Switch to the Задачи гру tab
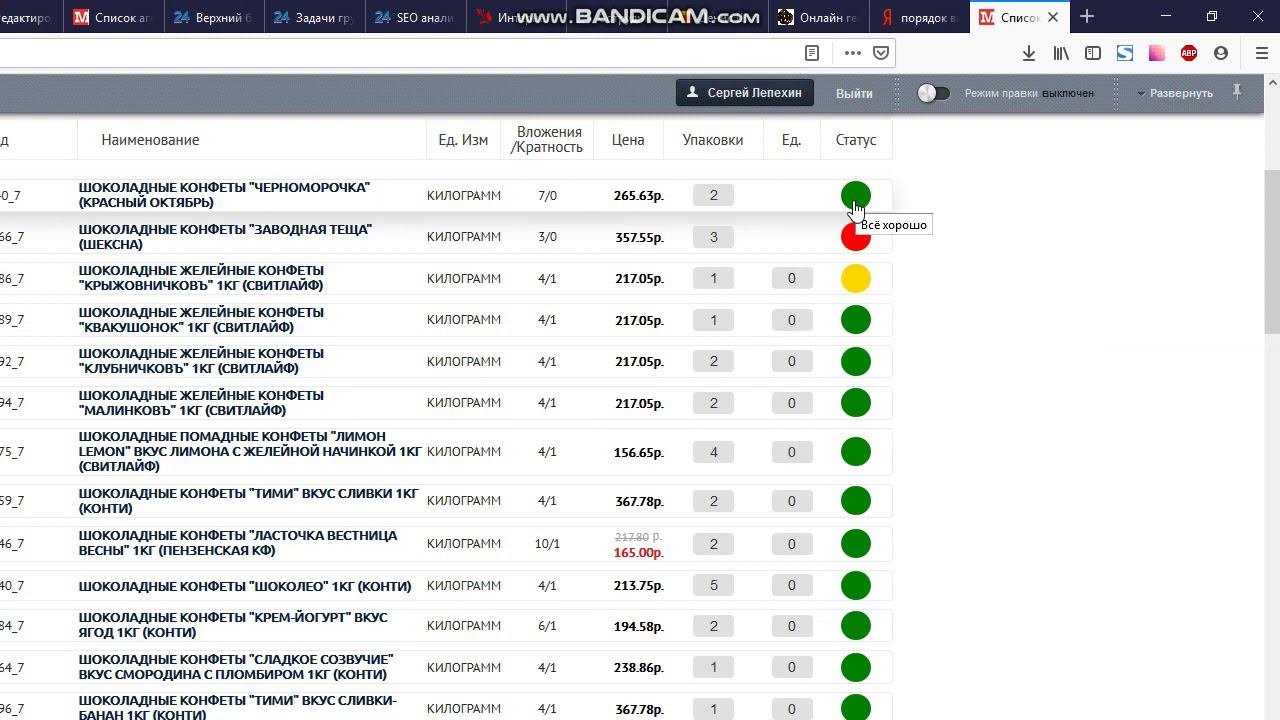 click(x=312, y=17)
